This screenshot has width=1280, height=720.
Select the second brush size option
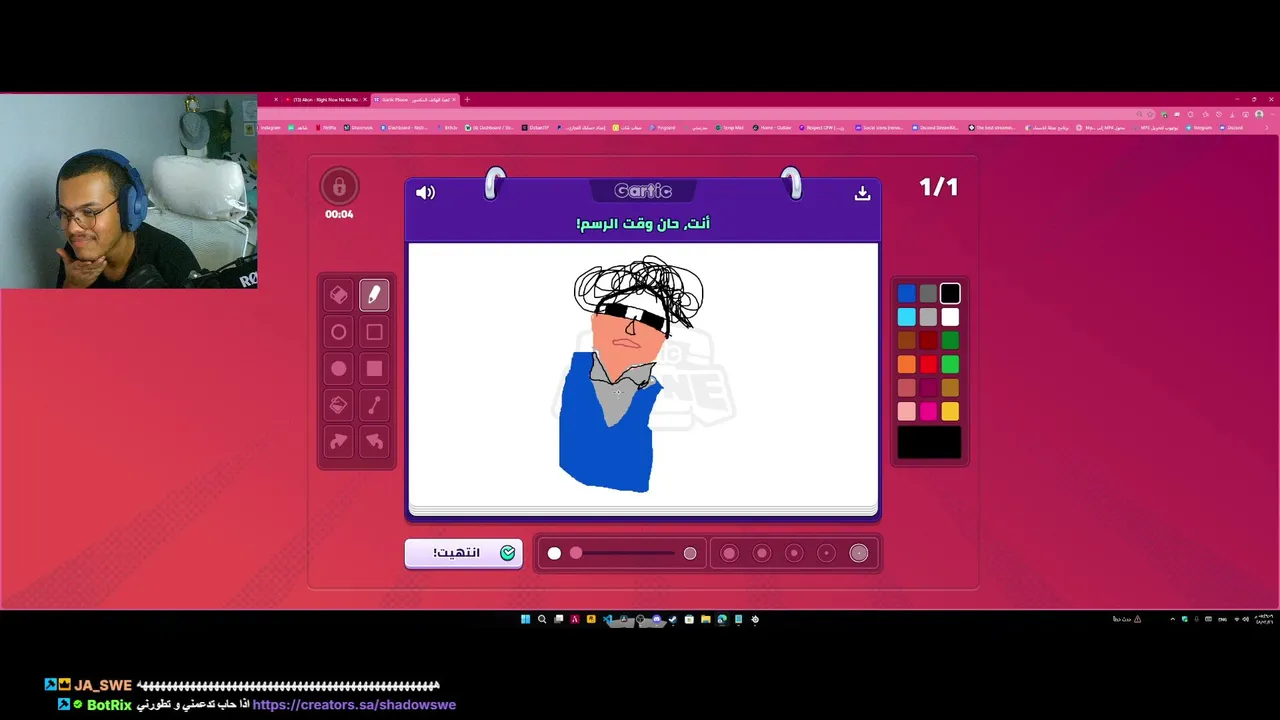pyautogui.click(x=762, y=553)
